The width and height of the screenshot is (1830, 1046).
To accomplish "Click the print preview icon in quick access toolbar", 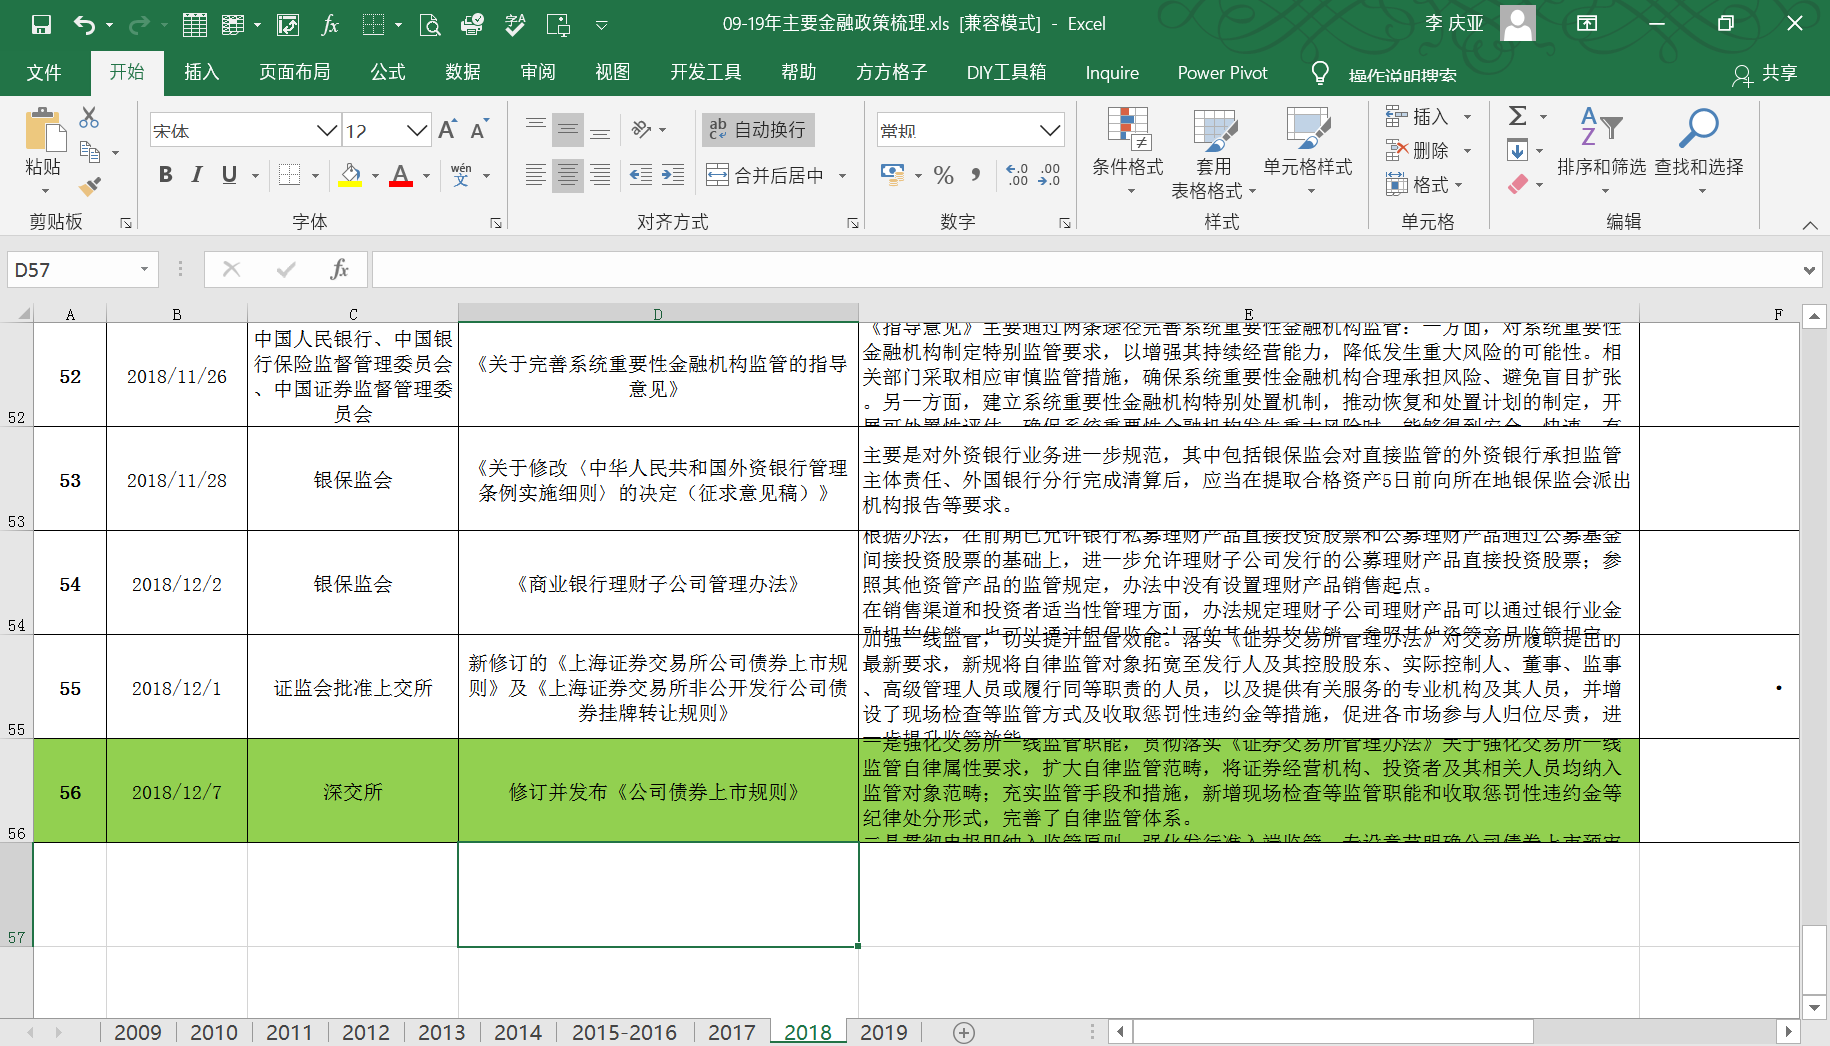I will (x=430, y=24).
